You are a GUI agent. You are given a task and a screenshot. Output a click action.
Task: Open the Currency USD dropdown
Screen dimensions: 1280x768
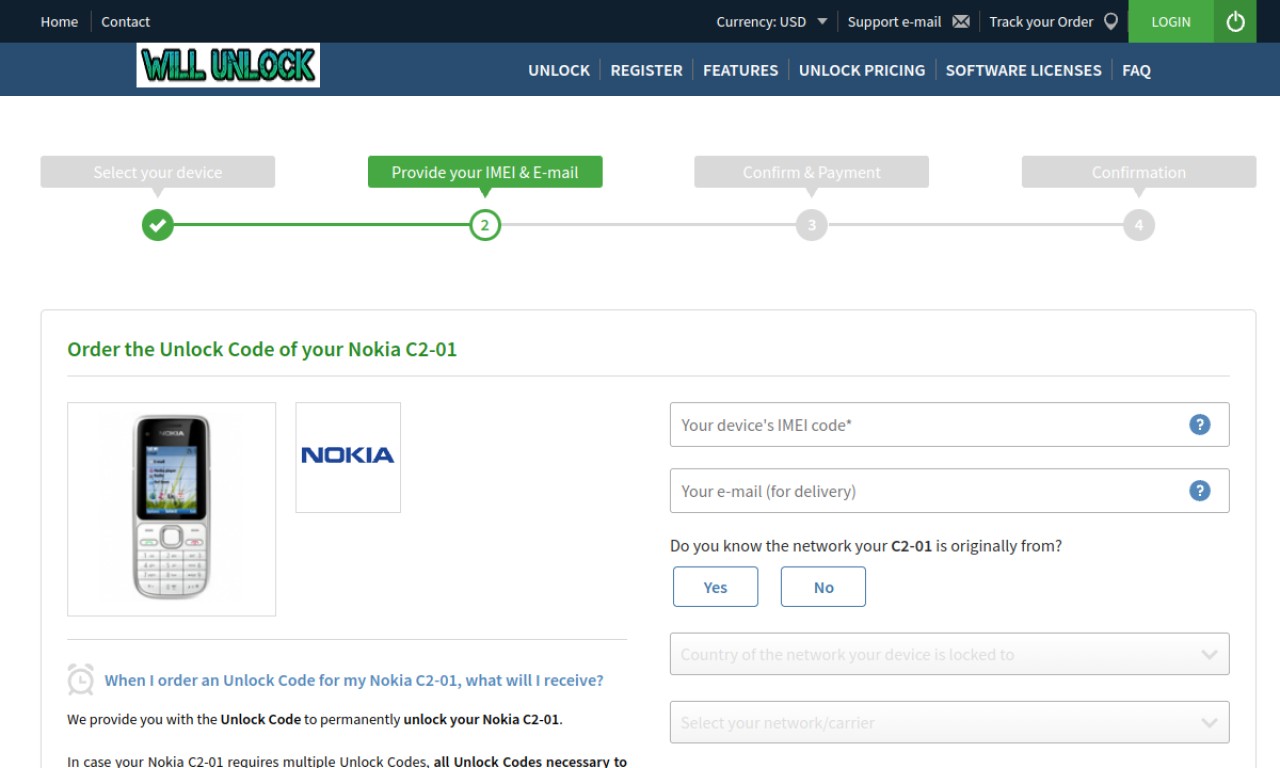coord(771,21)
